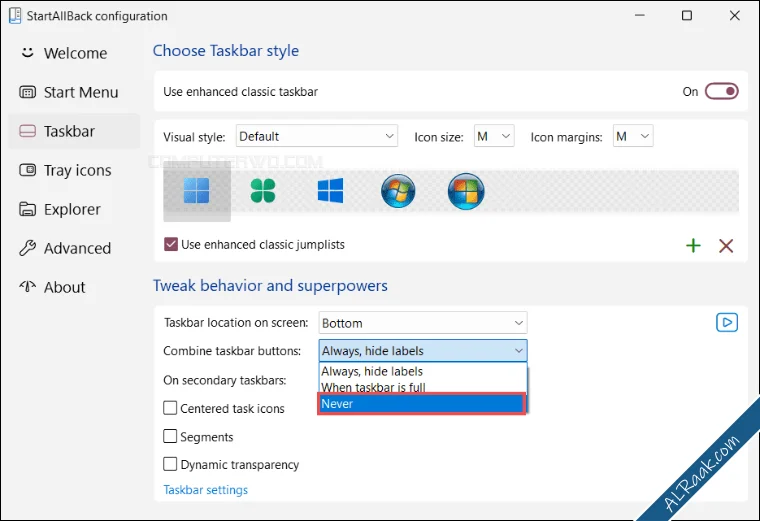The width and height of the screenshot is (760, 521).
Task: Choose the green clover start icon
Action: [x=263, y=190]
